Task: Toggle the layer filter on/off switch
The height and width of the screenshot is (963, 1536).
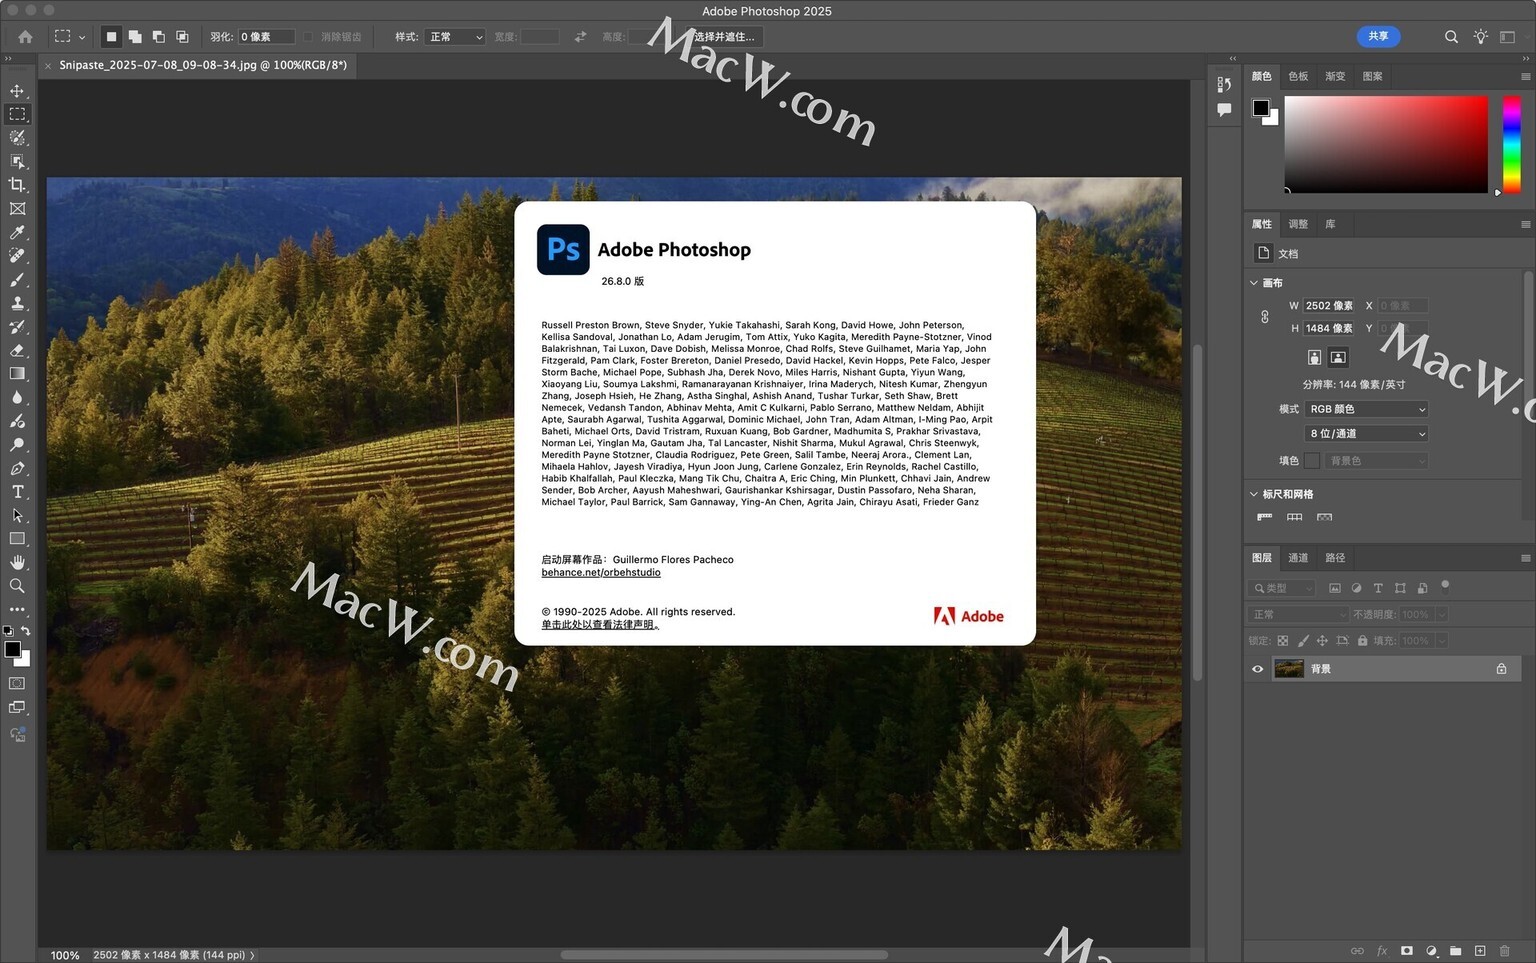Action: pyautogui.click(x=1445, y=586)
